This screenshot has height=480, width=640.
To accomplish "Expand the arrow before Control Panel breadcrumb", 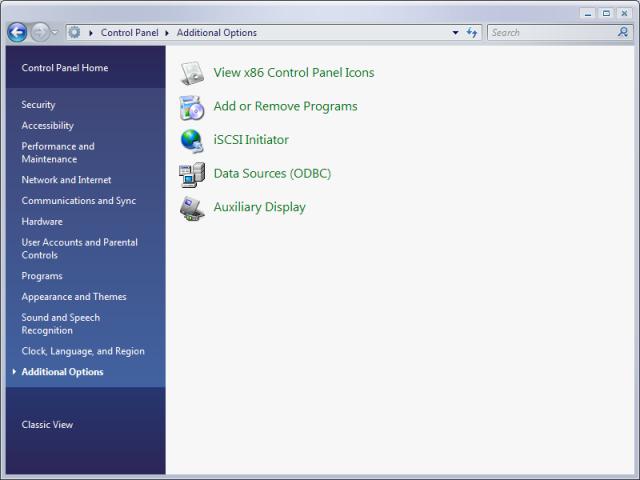I will (x=91, y=33).
